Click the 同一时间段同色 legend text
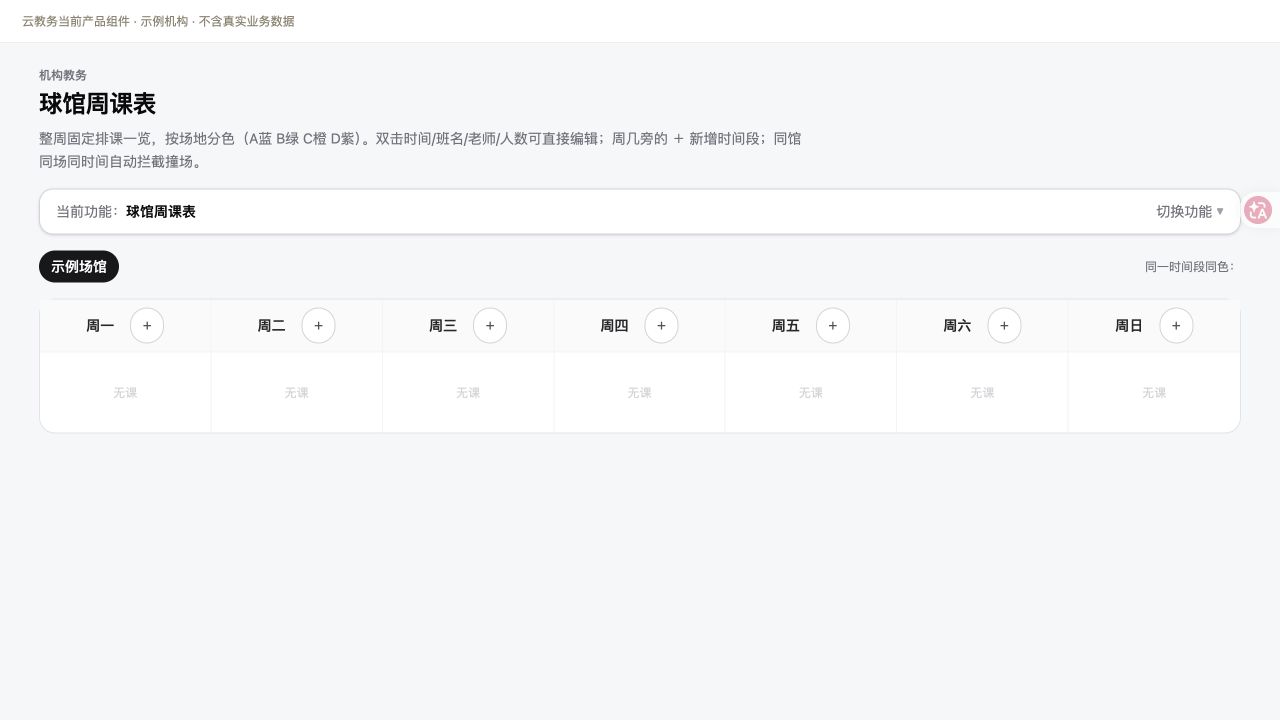1280x720 pixels. click(x=1190, y=267)
